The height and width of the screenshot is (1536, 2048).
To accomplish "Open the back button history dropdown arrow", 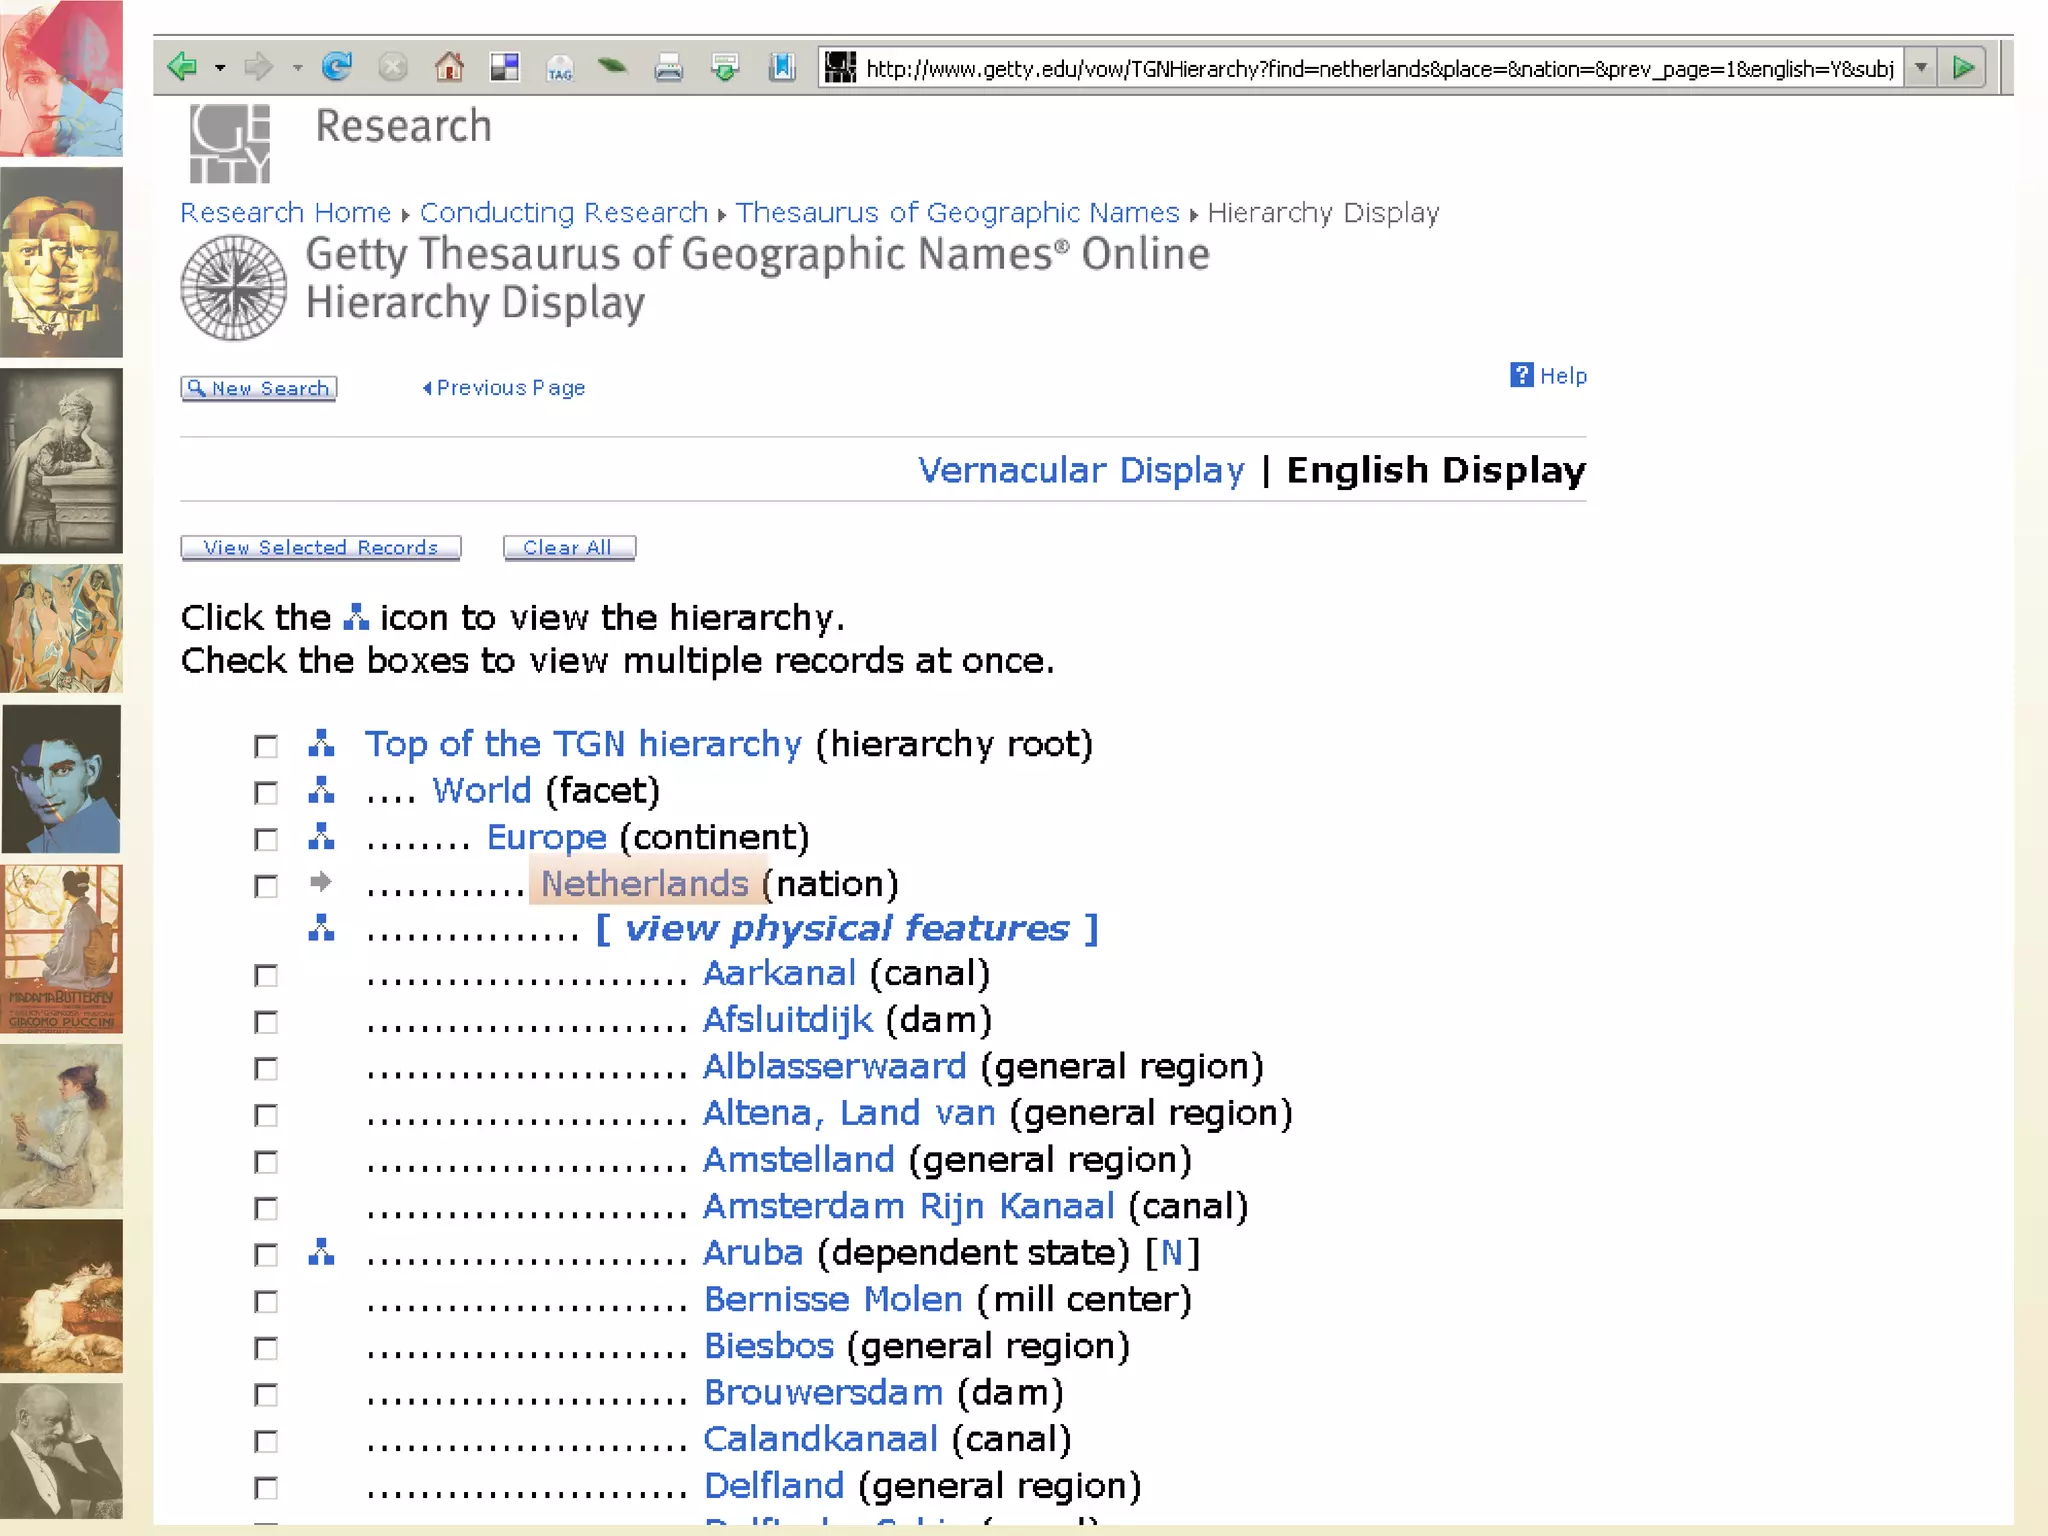I will click(220, 68).
